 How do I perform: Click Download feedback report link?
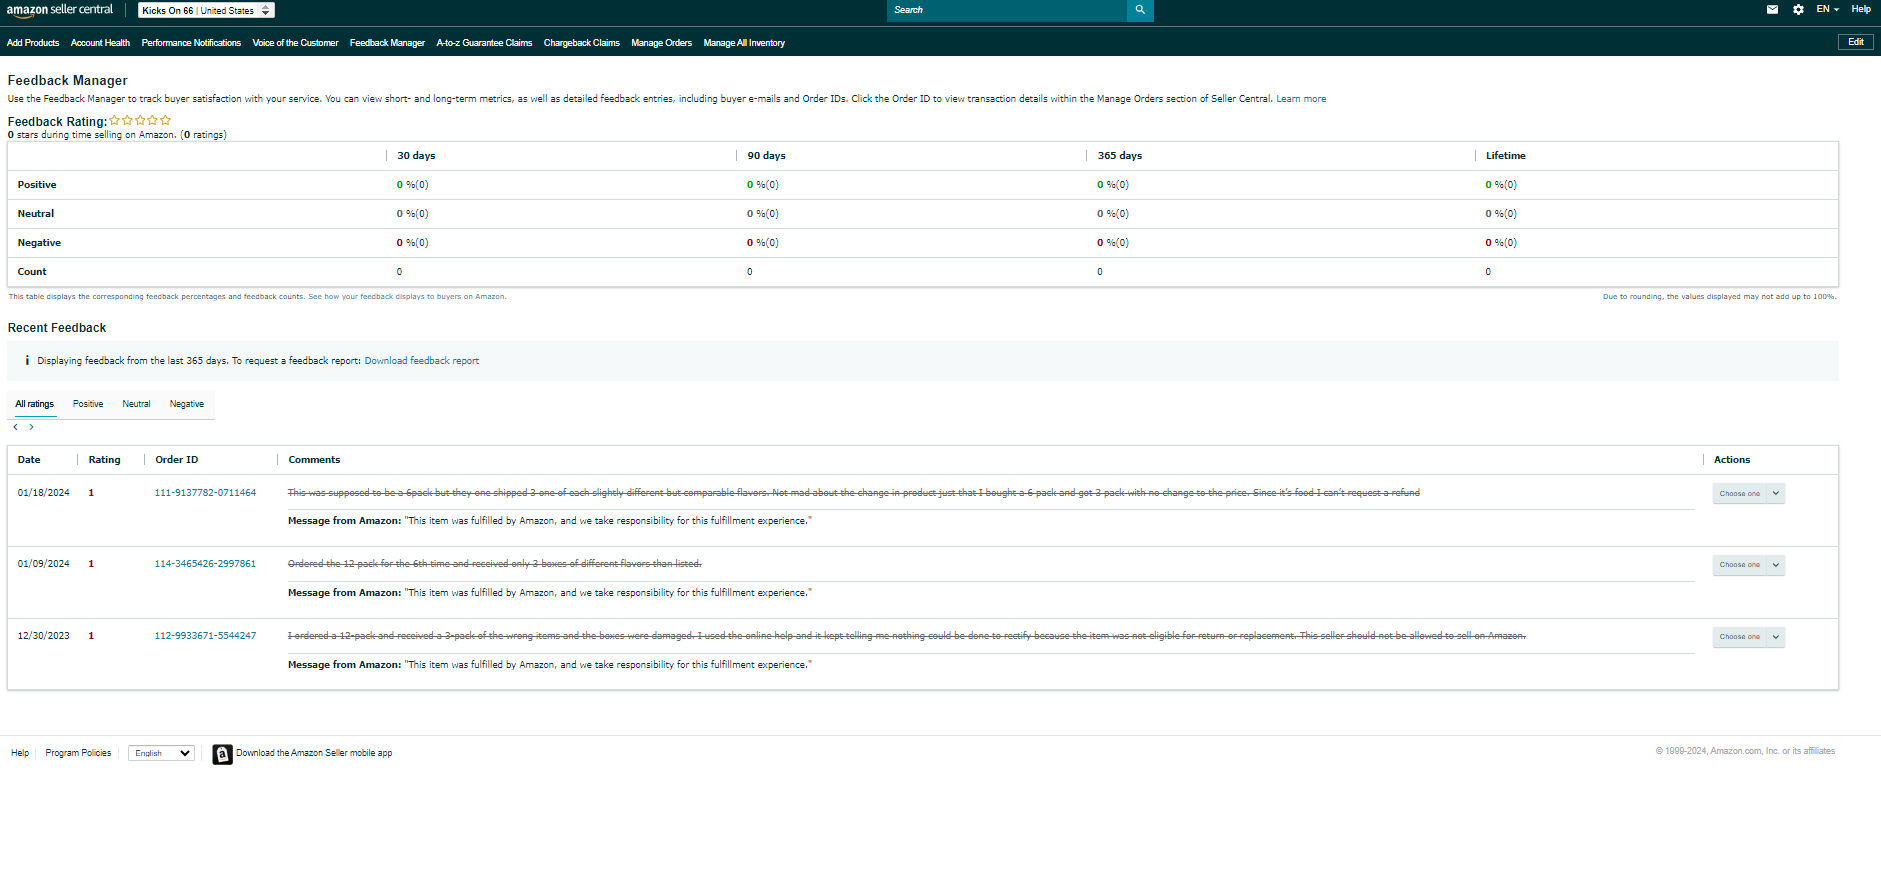tap(421, 361)
